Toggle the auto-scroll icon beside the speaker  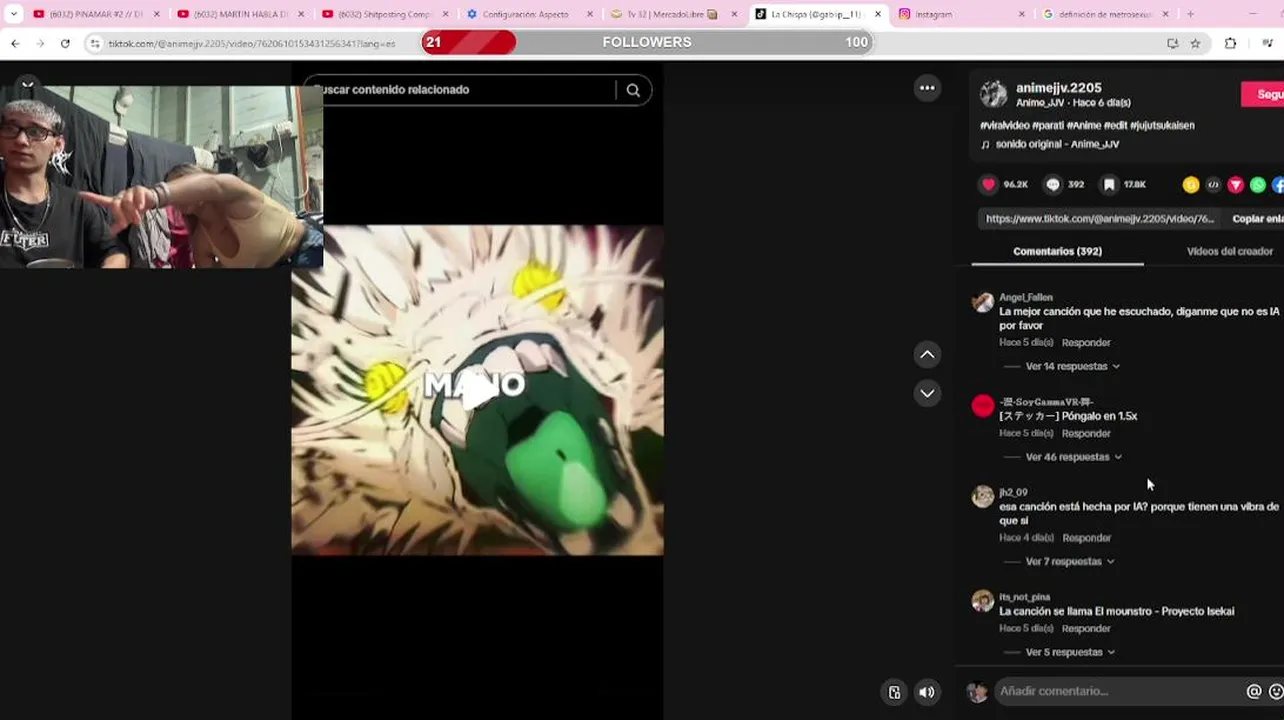pos(894,692)
